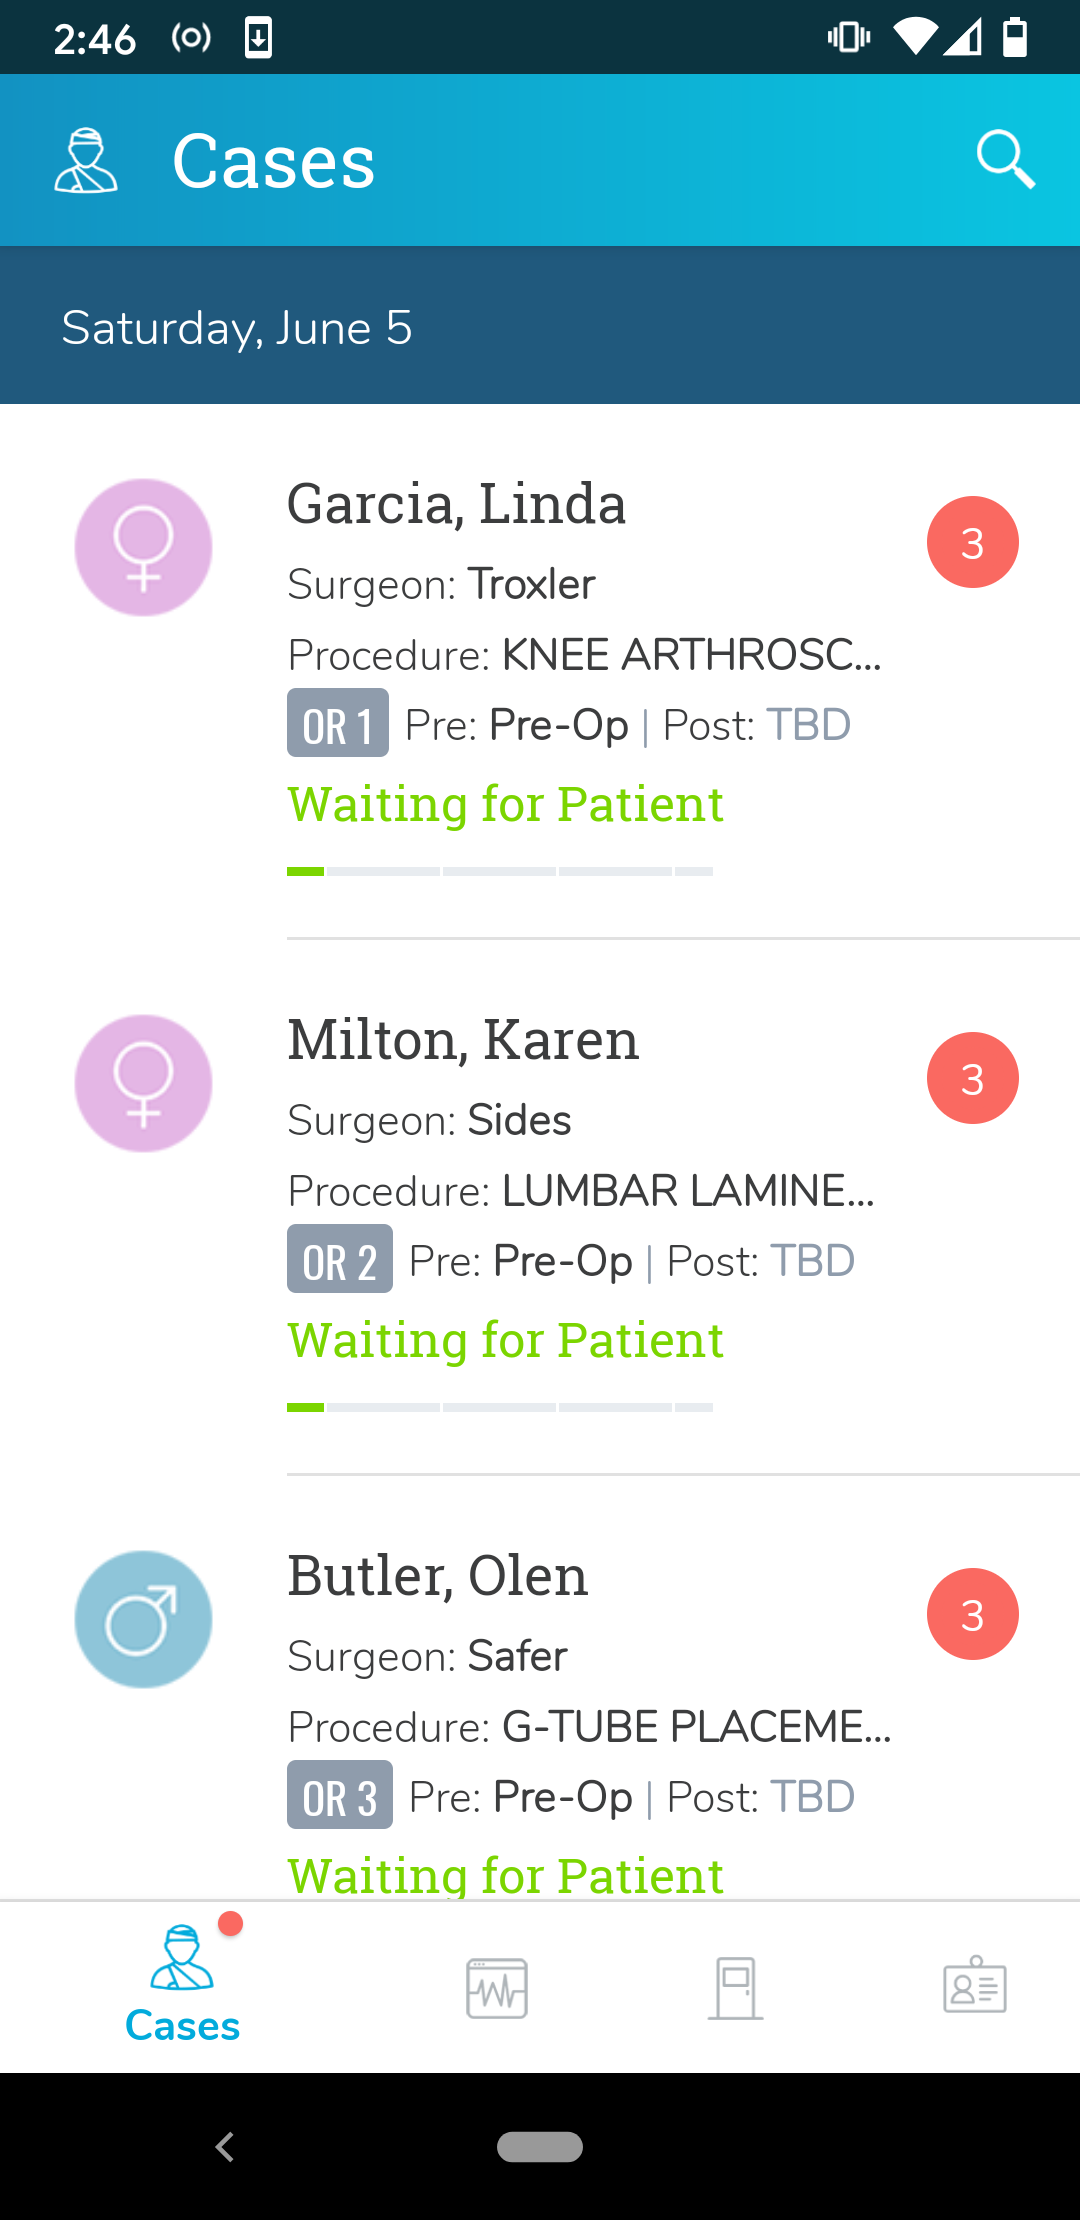The height and width of the screenshot is (2220, 1080).
Task: Tap Milton, Karen's red 3 badge
Action: (x=972, y=1078)
